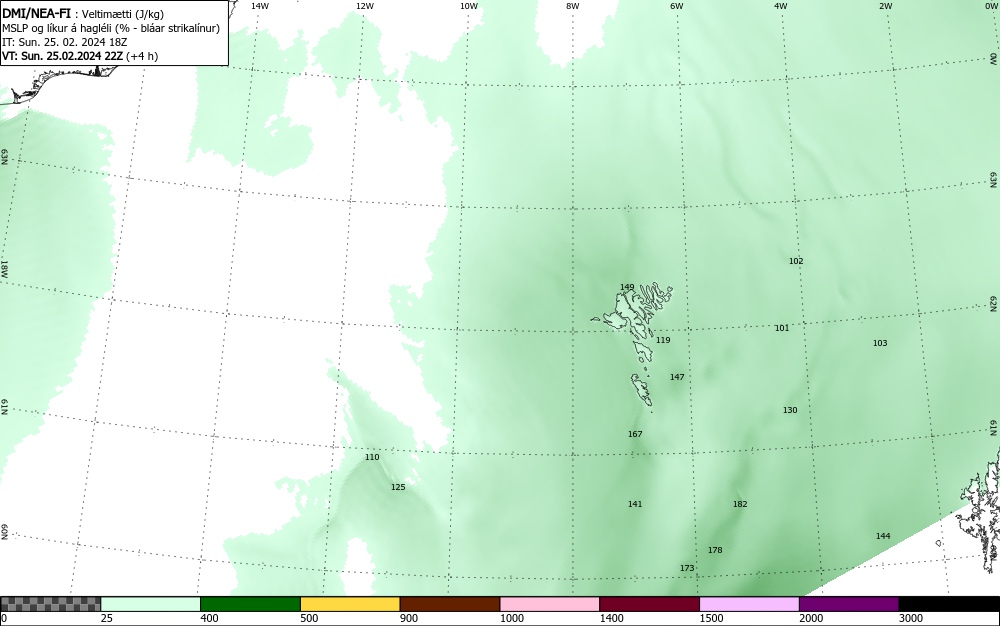Click the Shetland Islands outline
The width and height of the screenshot is (1000, 626).
click(x=981, y=510)
